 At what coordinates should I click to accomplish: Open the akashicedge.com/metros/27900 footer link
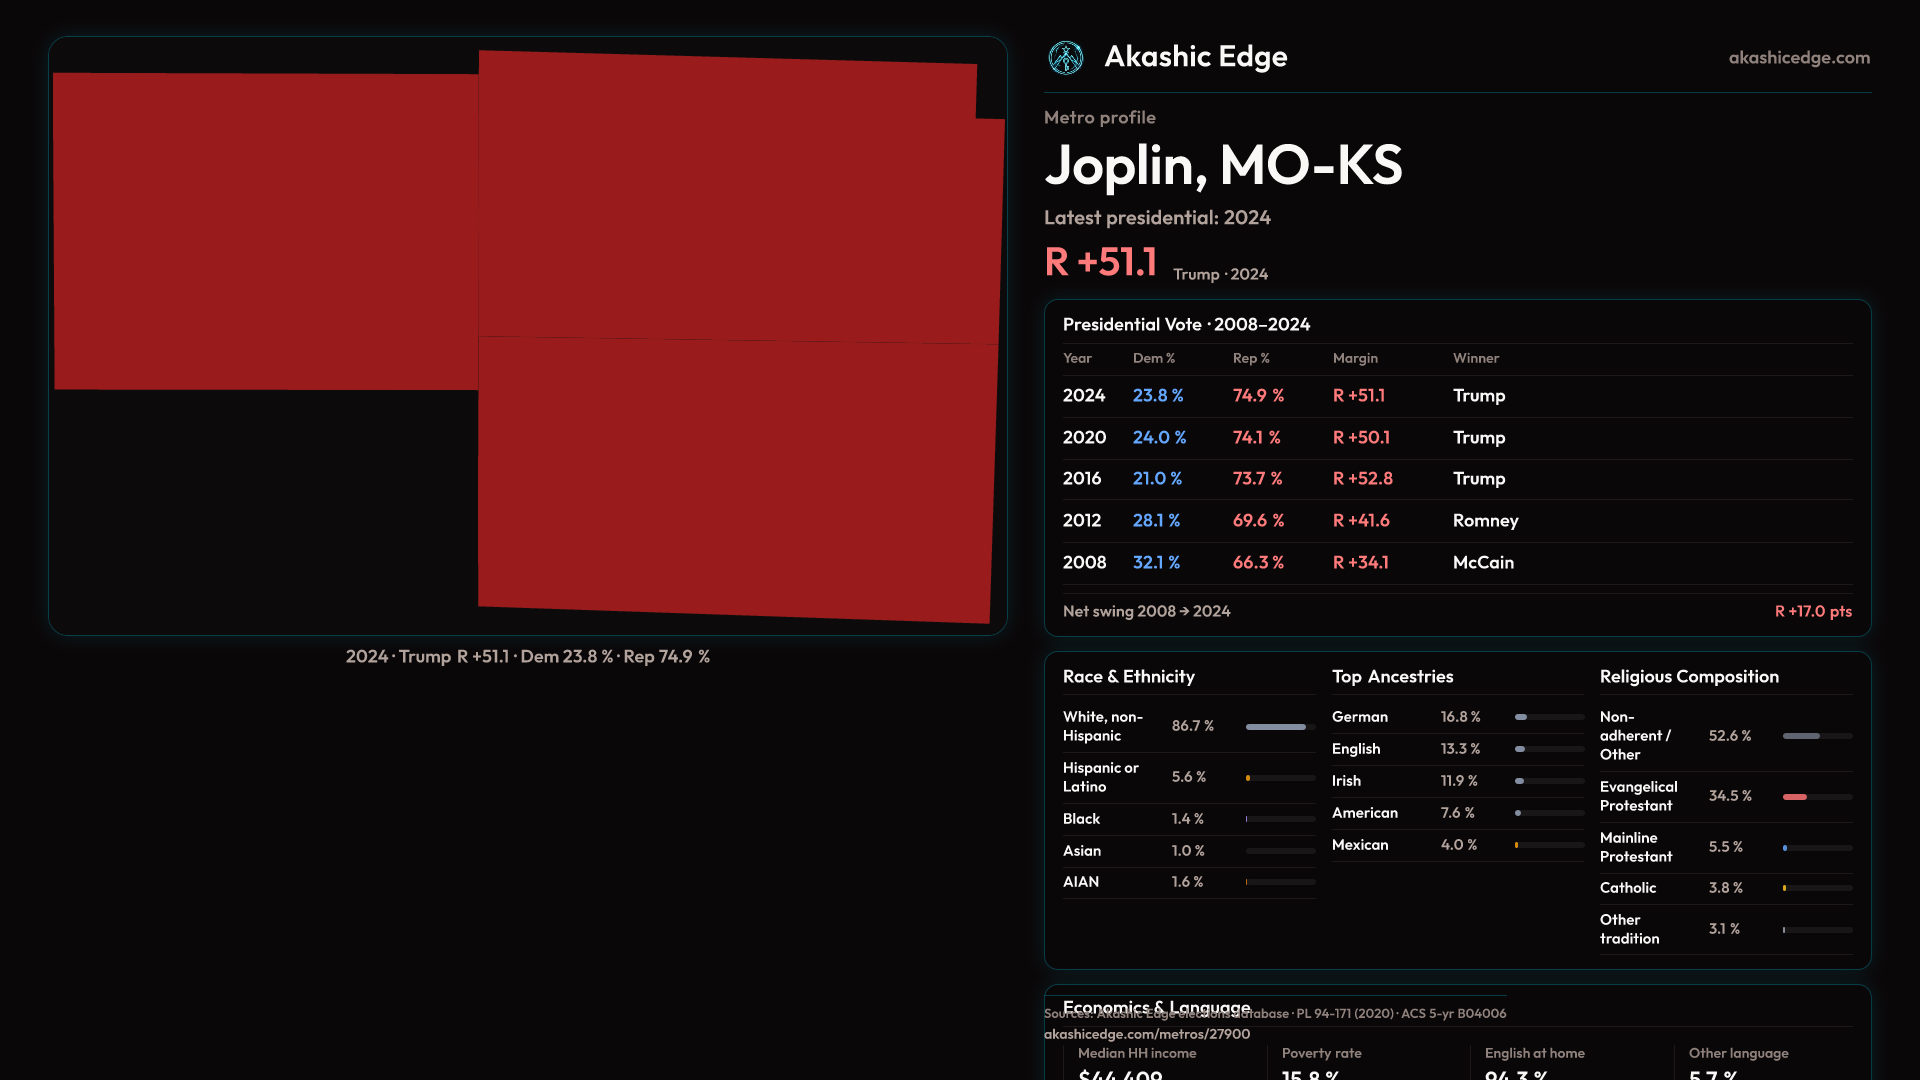point(1146,1034)
